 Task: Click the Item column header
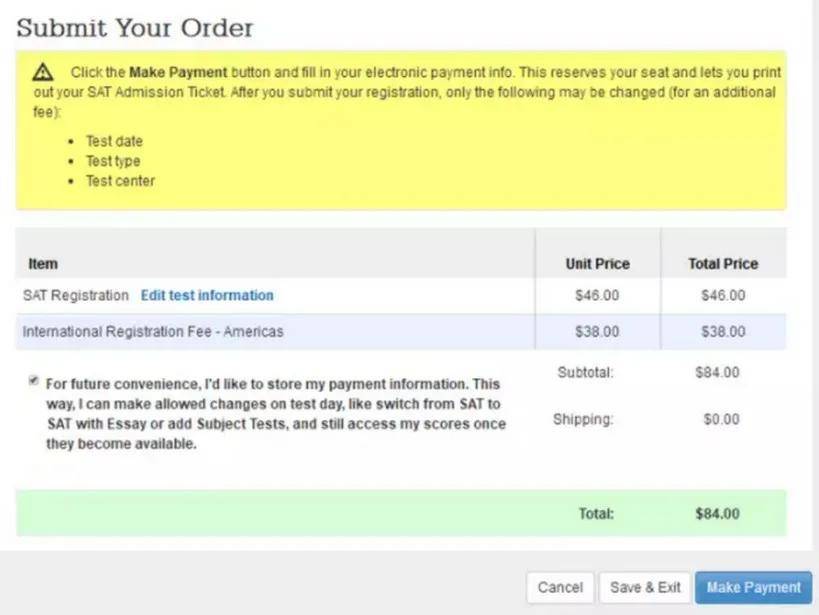(x=43, y=264)
